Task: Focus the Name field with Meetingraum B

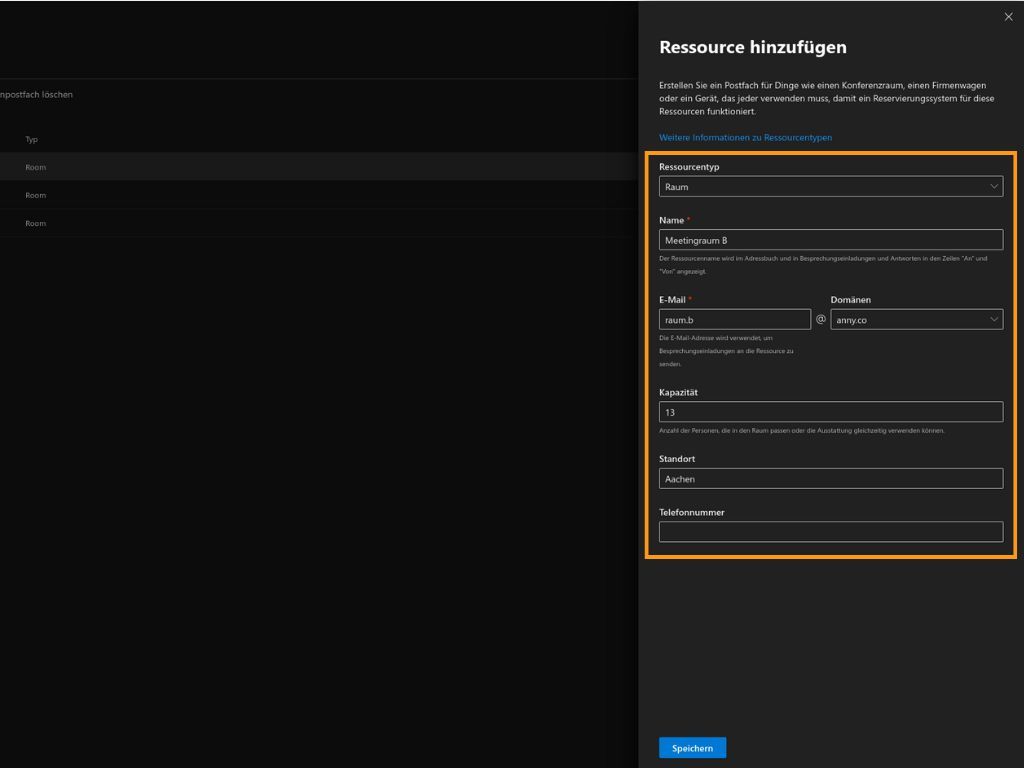Action: [x=830, y=240]
